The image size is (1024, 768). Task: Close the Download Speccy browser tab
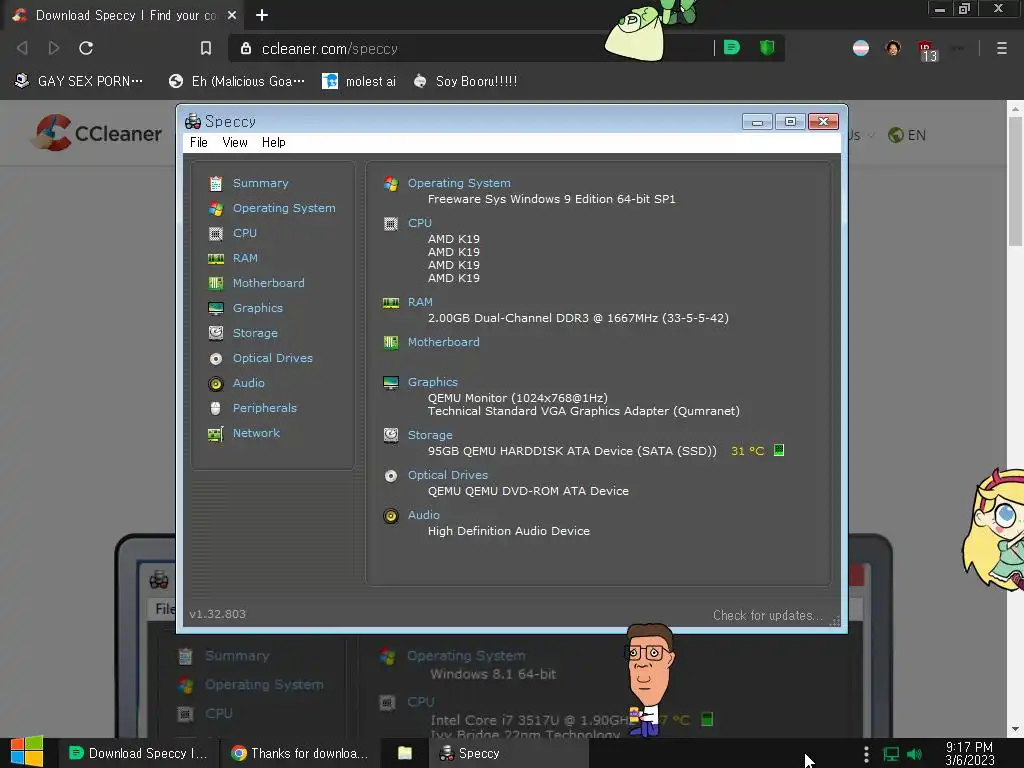pyautogui.click(x=232, y=15)
